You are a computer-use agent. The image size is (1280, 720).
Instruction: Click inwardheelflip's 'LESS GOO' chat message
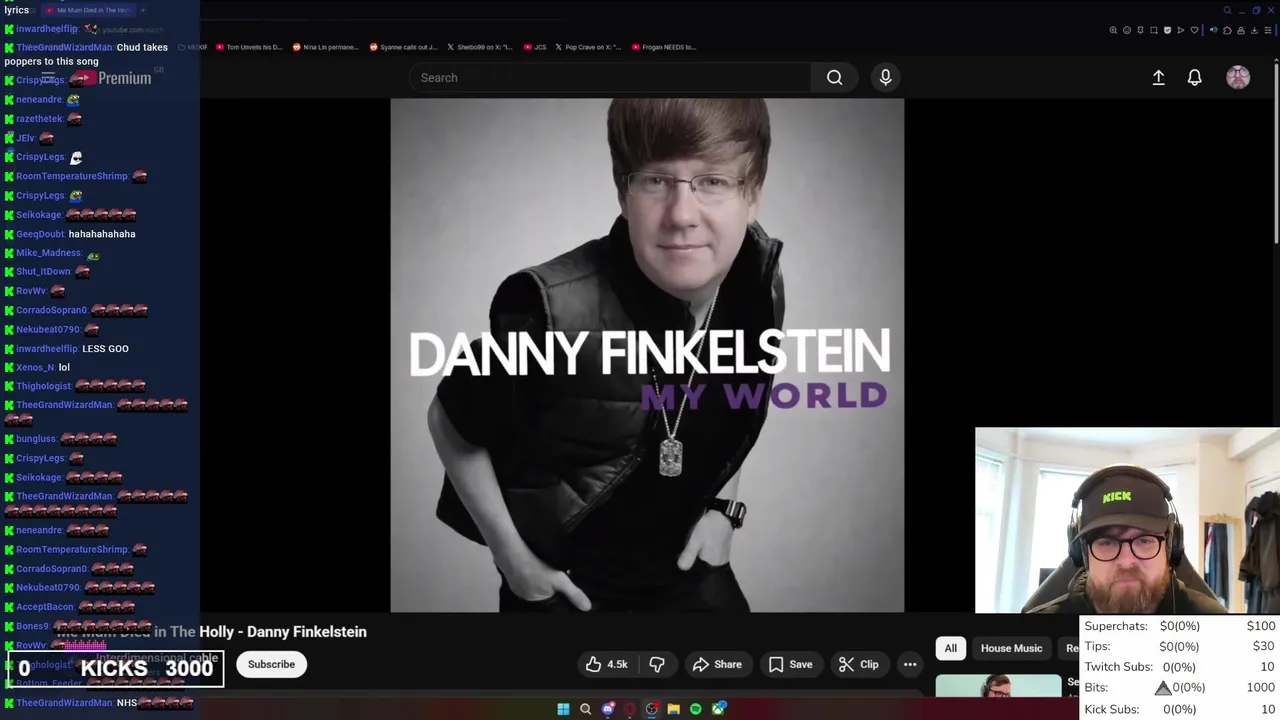pyautogui.click(x=105, y=348)
